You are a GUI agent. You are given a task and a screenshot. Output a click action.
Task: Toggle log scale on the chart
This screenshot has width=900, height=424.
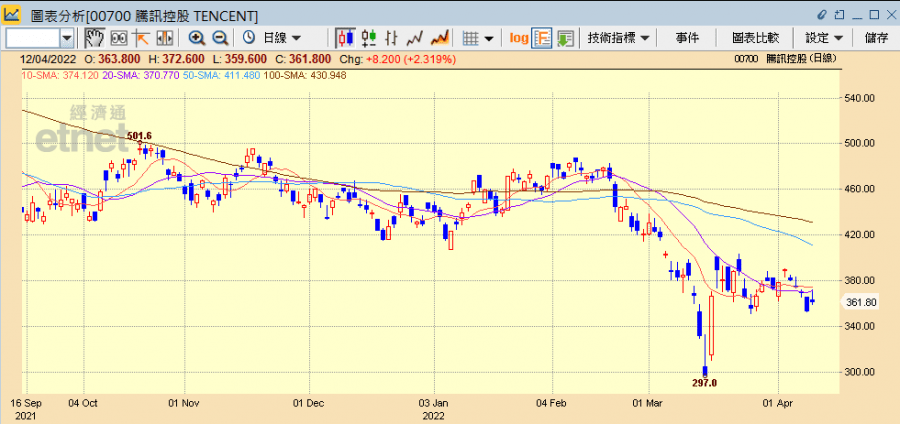click(x=518, y=38)
